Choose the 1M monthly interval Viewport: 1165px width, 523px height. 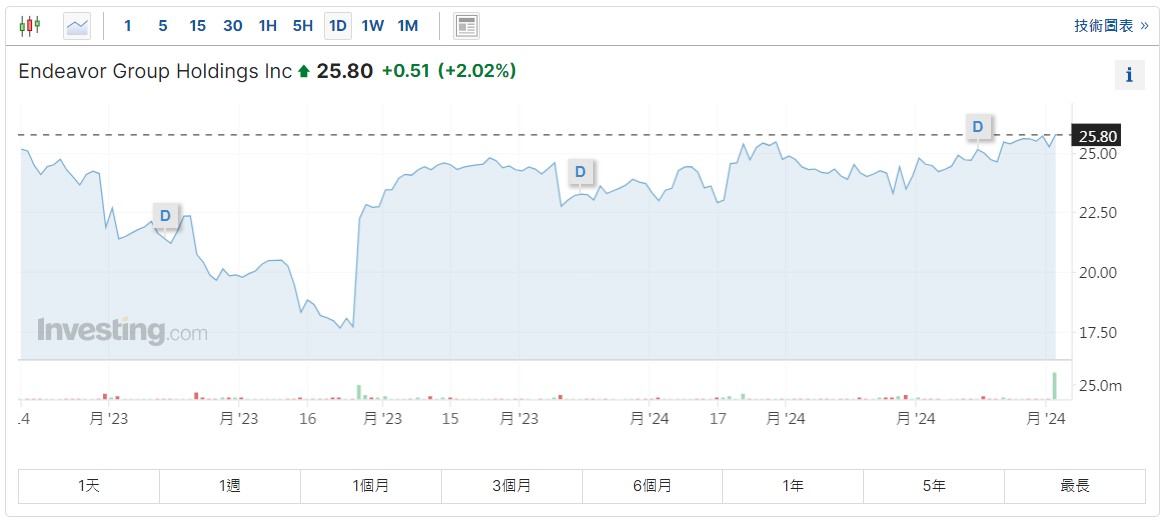(x=407, y=26)
